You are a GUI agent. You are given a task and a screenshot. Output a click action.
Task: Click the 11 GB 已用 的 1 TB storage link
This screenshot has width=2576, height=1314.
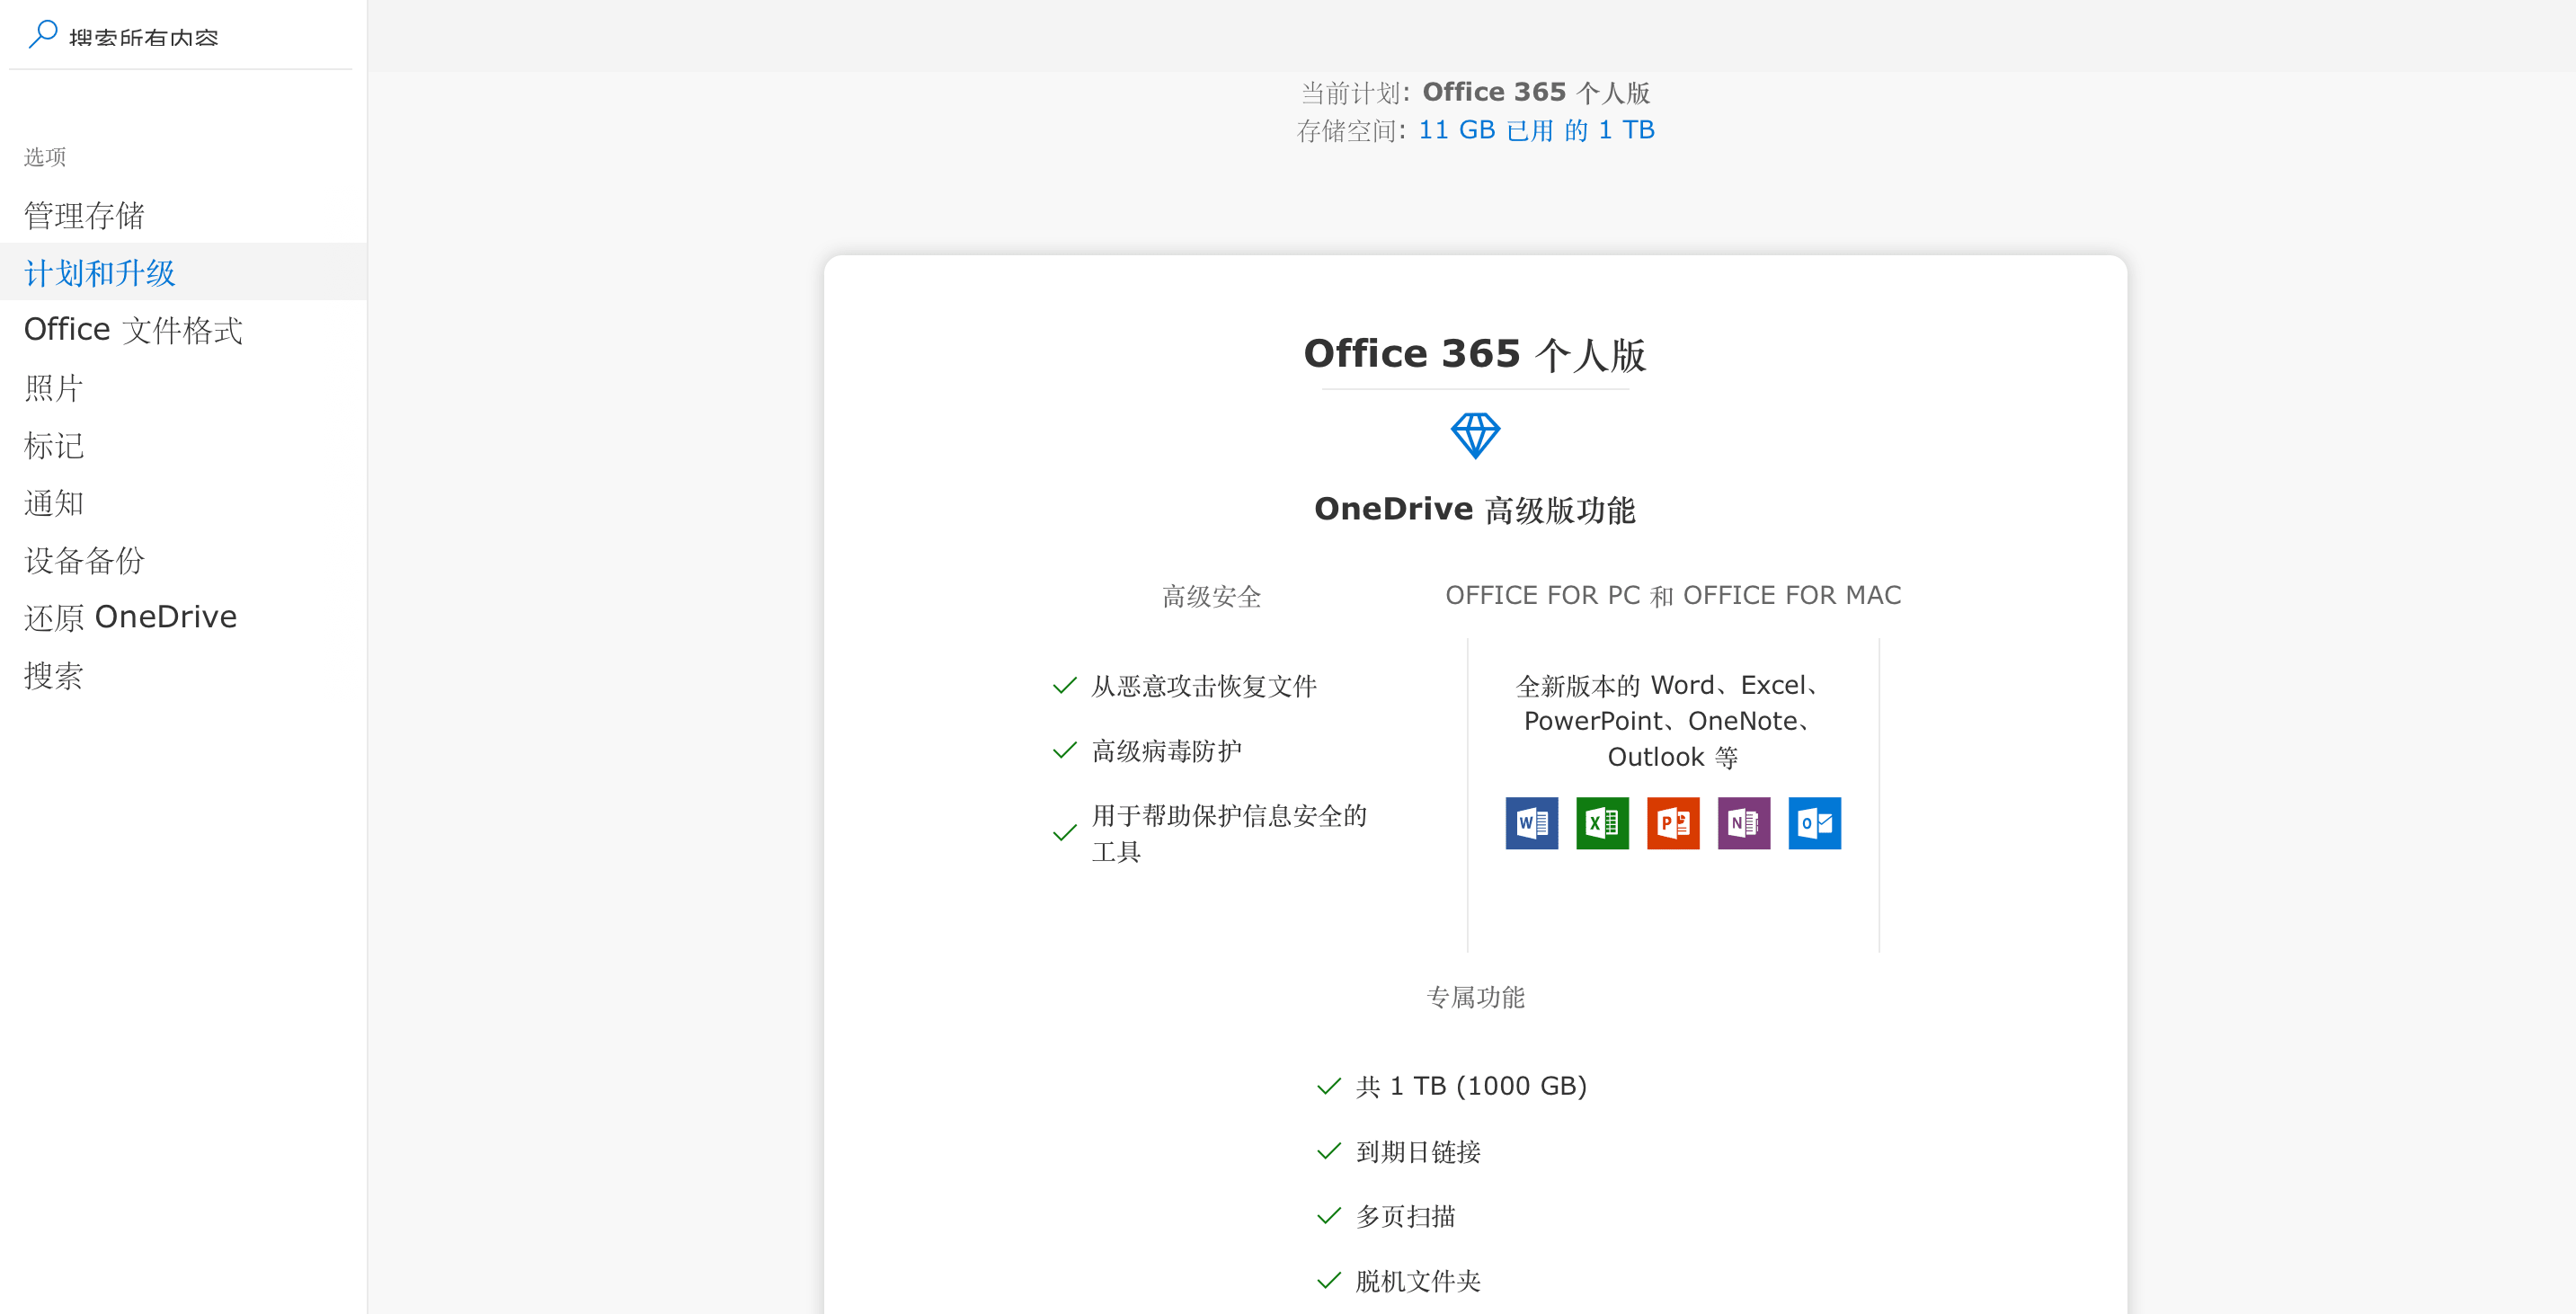pos(1536,130)
